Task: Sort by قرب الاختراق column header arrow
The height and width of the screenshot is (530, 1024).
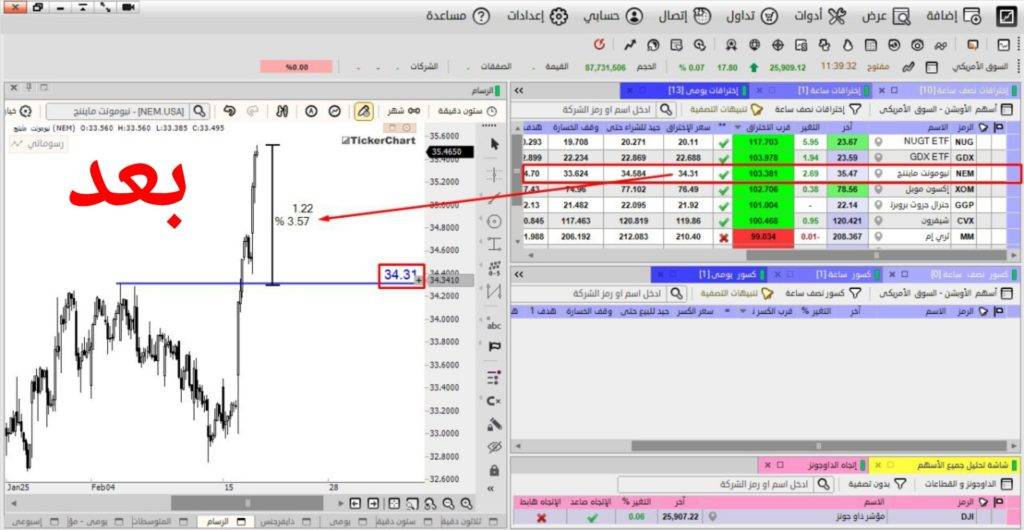Action: click(739, 127)
